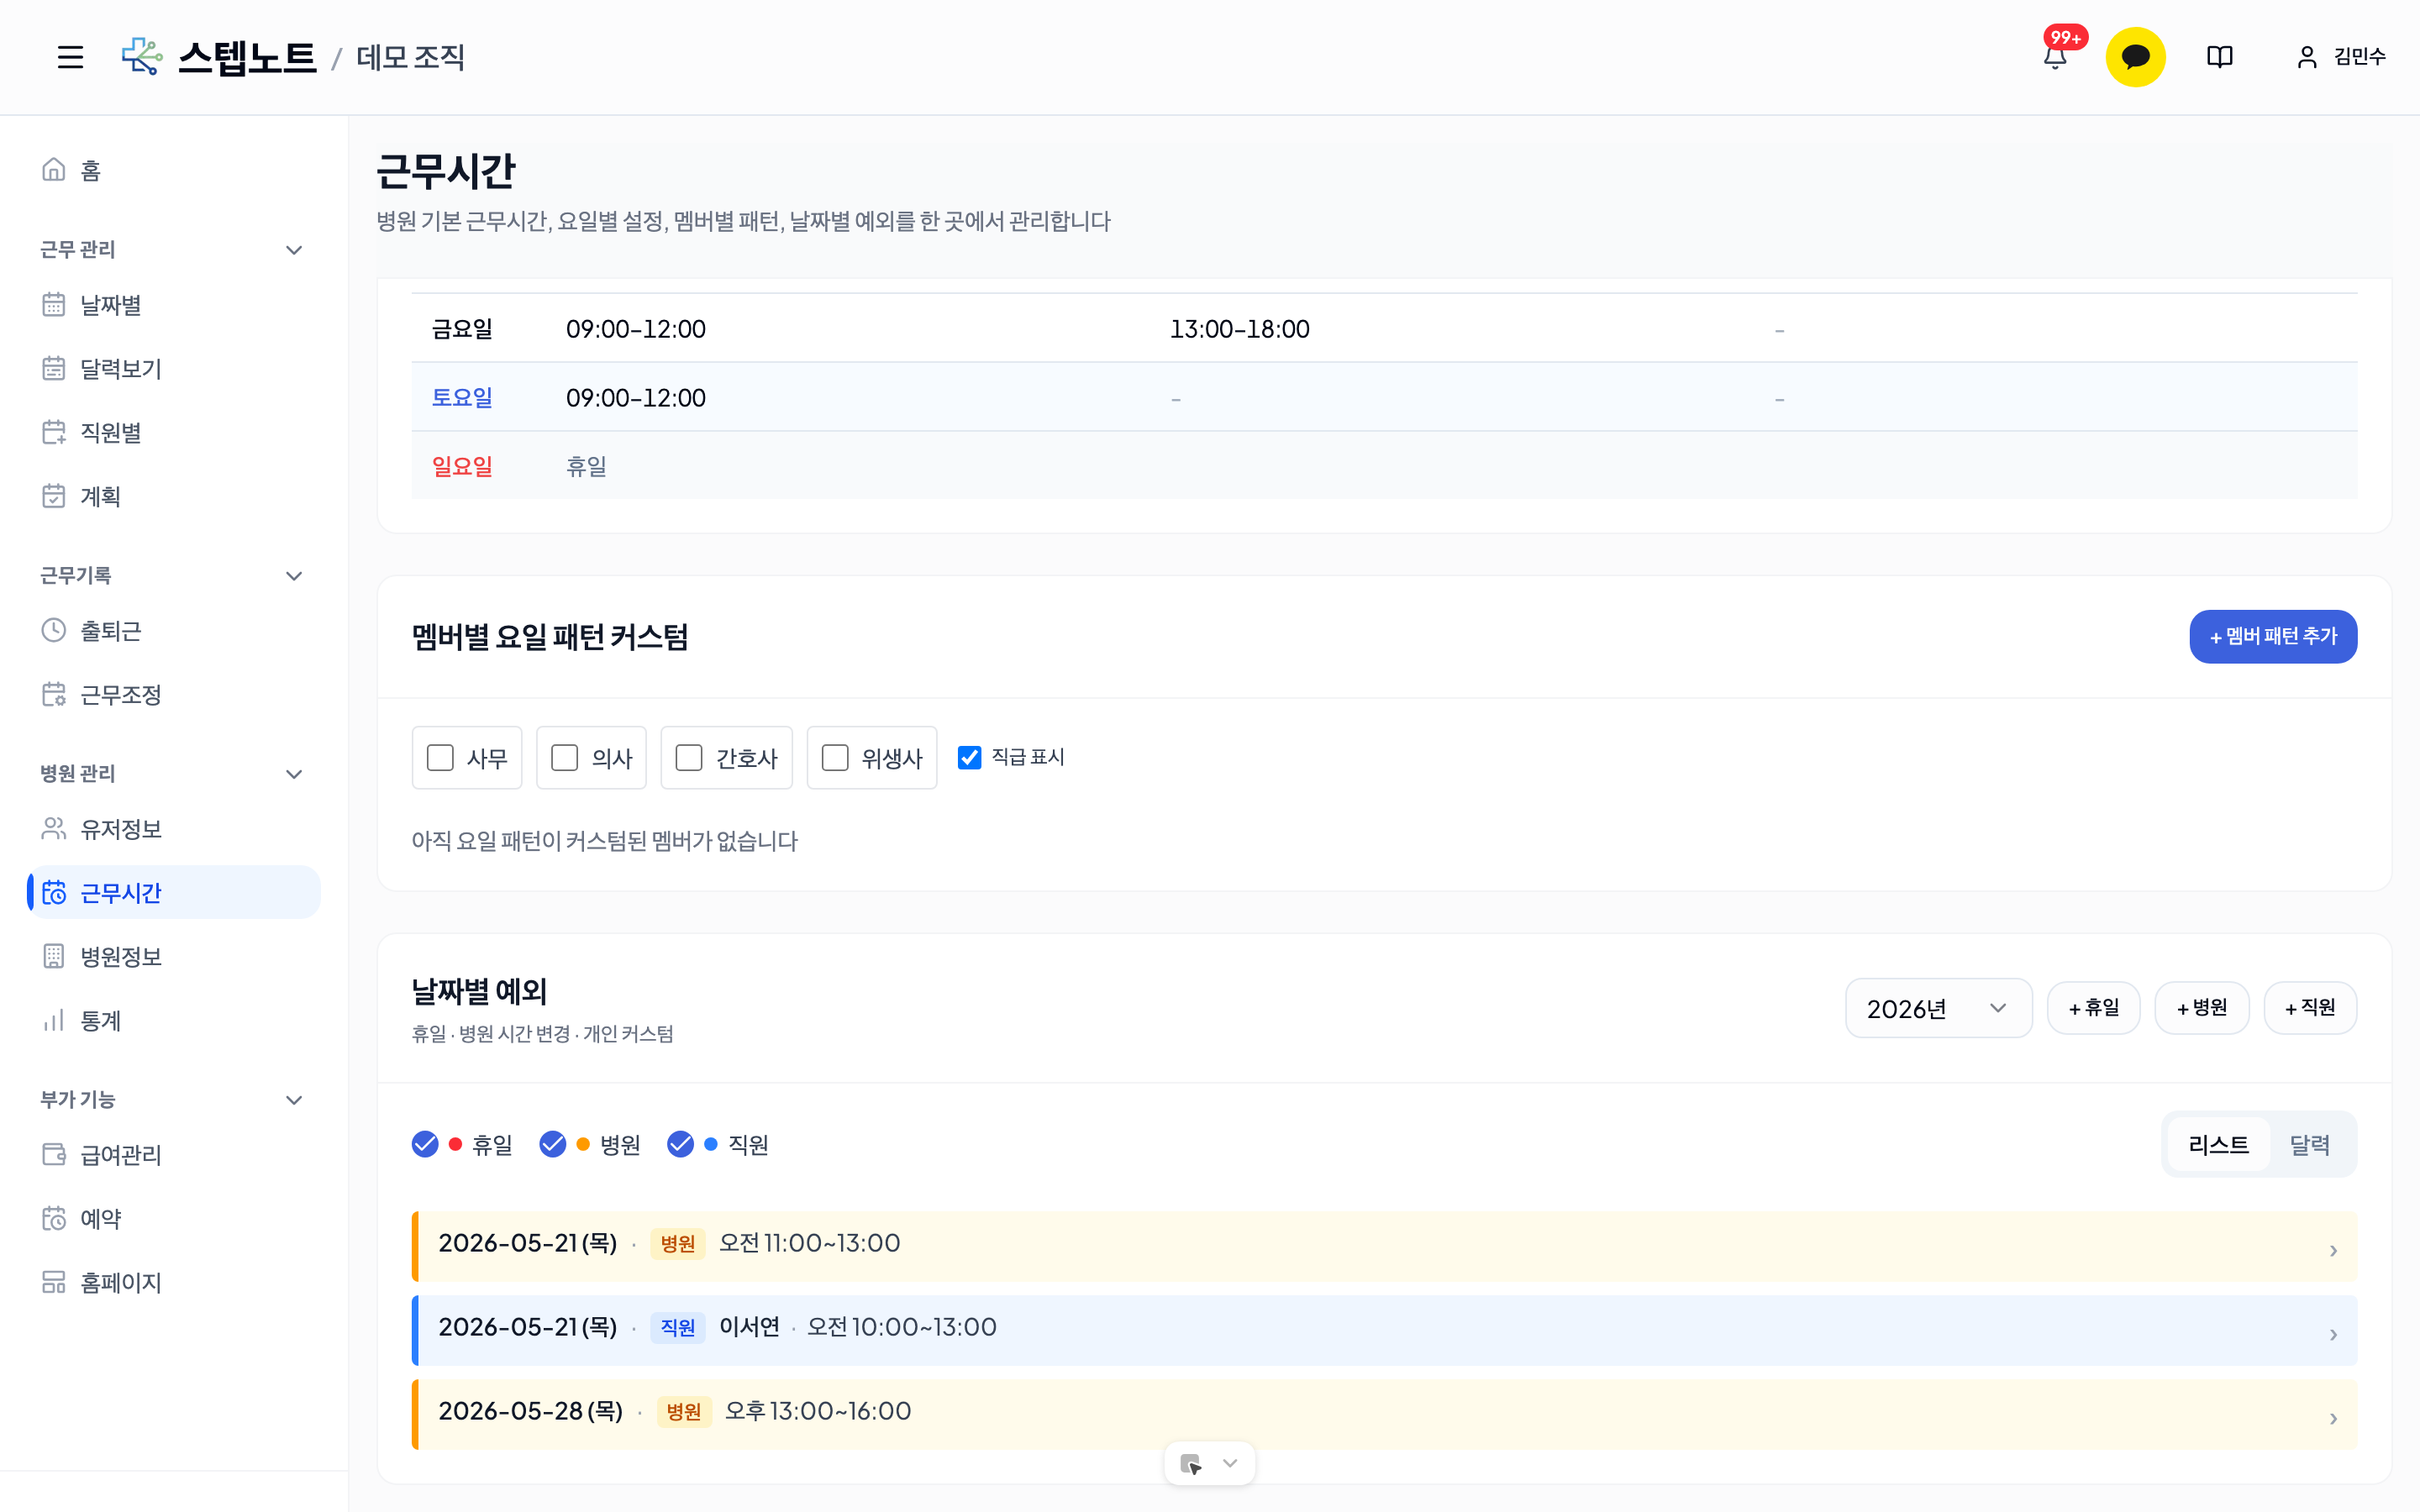2420x1512 pixels.
Task: Collapse the 근무기록 section
Action: (294, 576)
